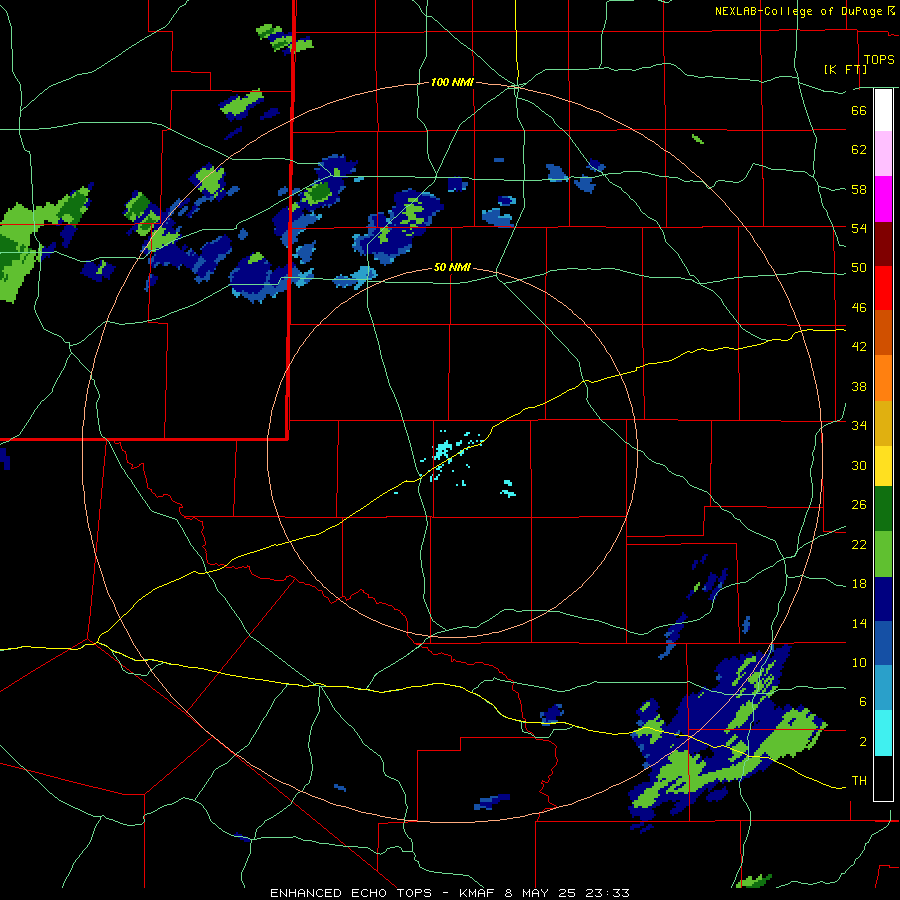The image size is (900, 900).
Task: Click the 'TOPS' legend title
Action: tap(879, 60)
